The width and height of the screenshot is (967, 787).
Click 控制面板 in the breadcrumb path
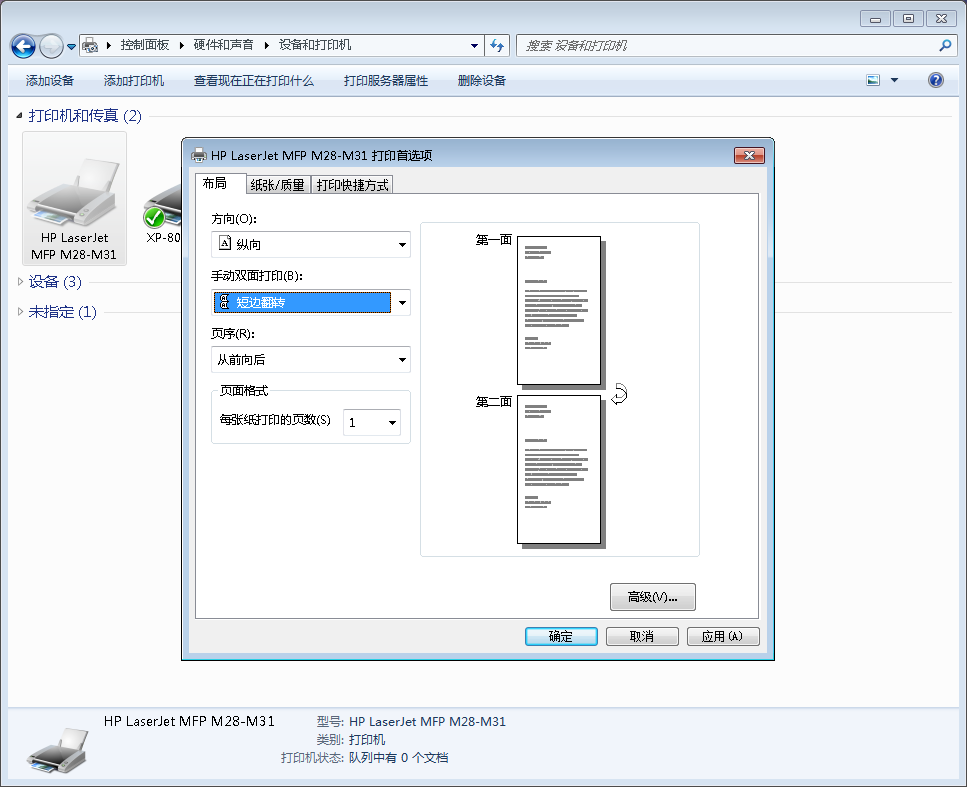[145, 45]
